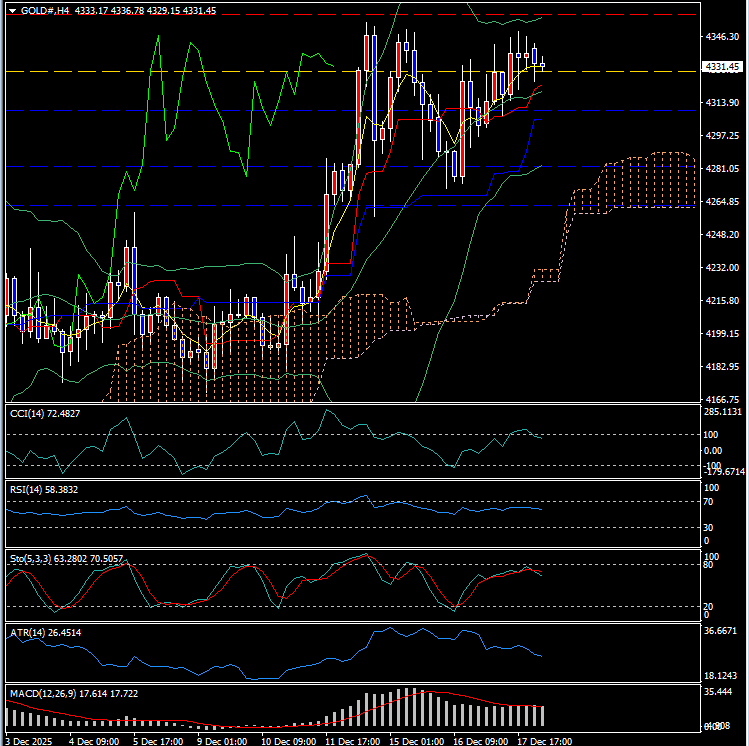The width and height of the screenshot is (749, 746).
Task: Click the 4232.00 price scale label
Action: click(721, 268)
